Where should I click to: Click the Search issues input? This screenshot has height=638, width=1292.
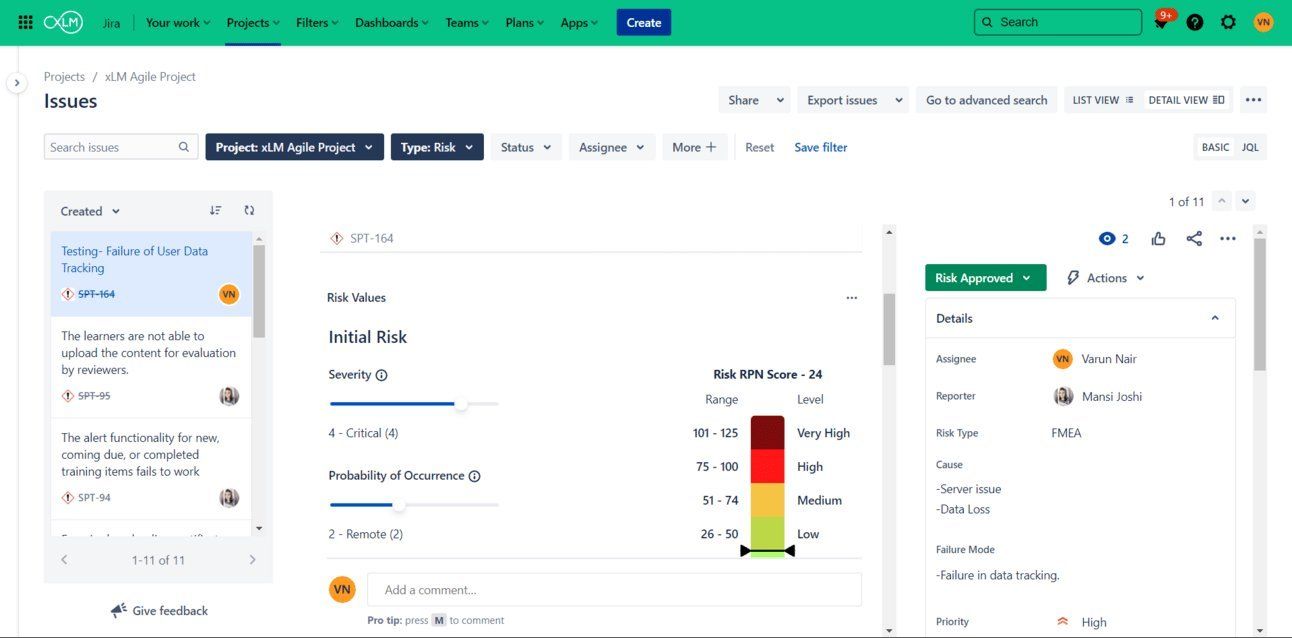point(120,147)
